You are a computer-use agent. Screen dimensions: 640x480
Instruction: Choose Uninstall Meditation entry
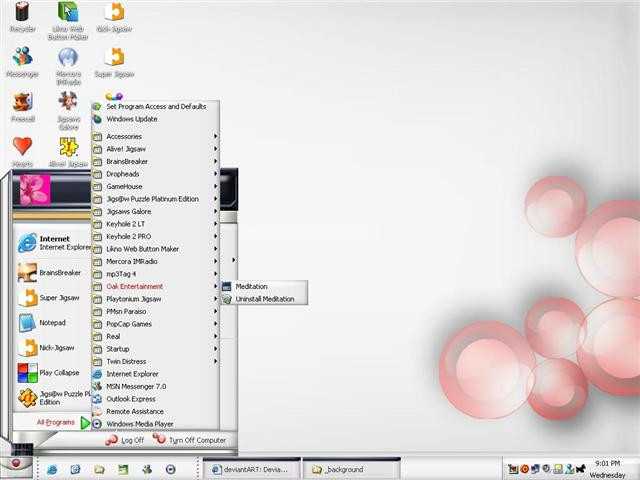264,299
